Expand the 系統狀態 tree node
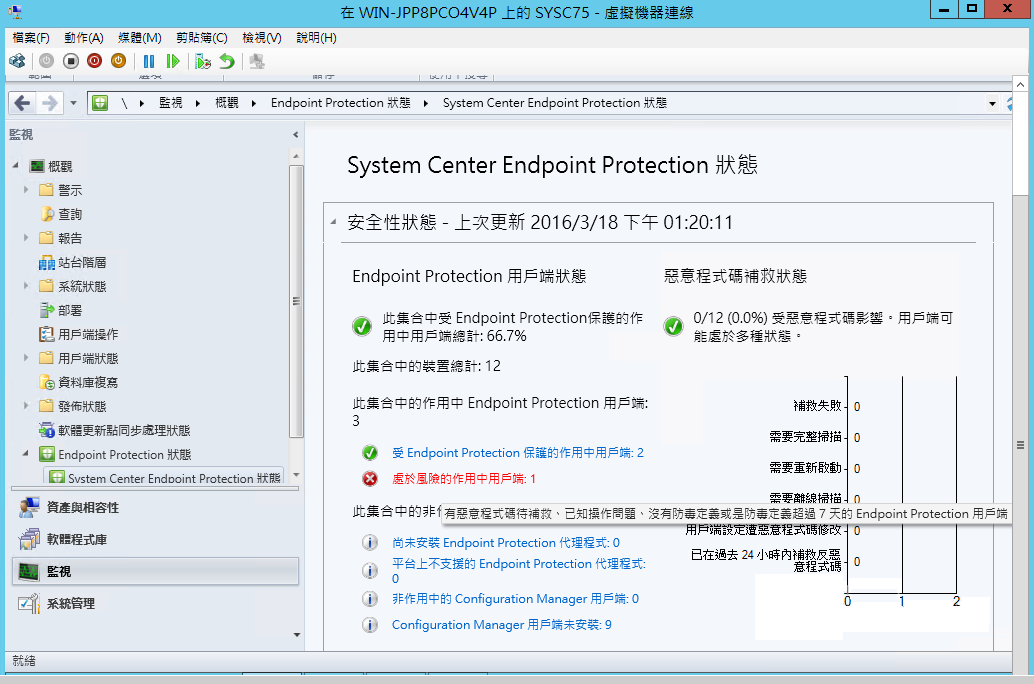Image resolution: width=1034 pixels, height=684 pixels. click(x=26, y=286)
